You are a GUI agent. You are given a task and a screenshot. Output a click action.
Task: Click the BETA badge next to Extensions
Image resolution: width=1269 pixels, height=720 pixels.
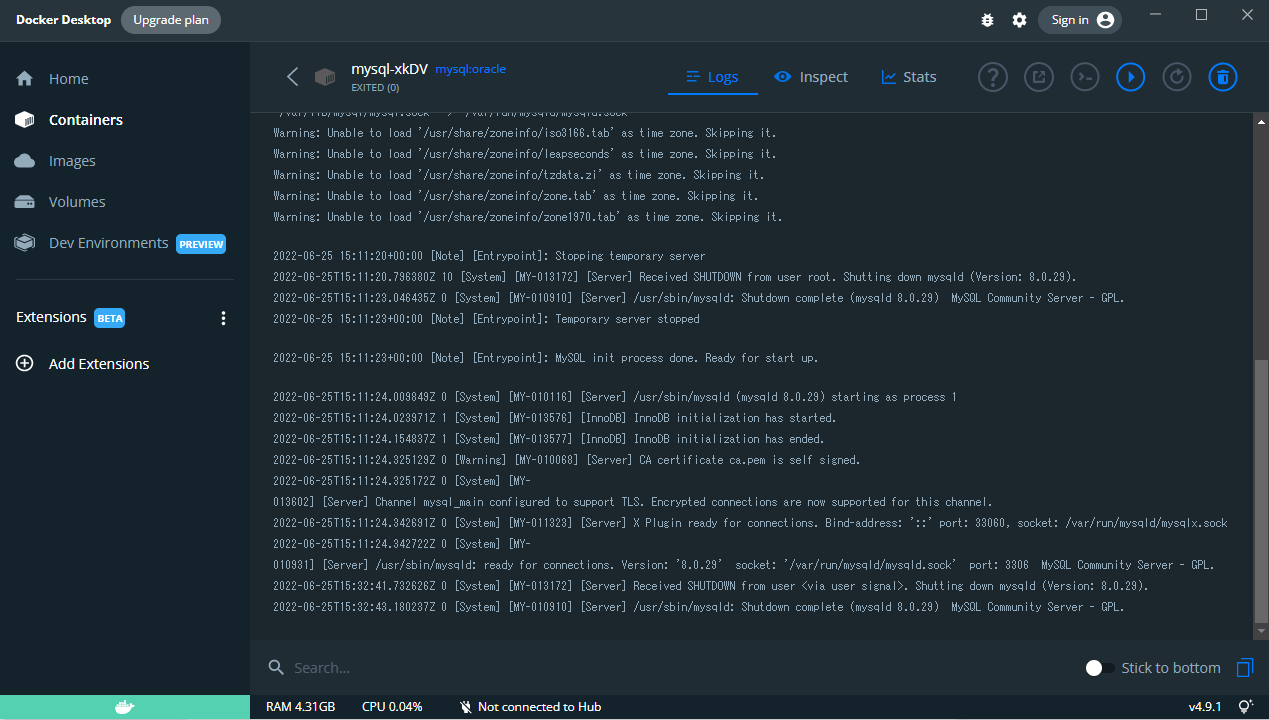(x=110, y=318)
